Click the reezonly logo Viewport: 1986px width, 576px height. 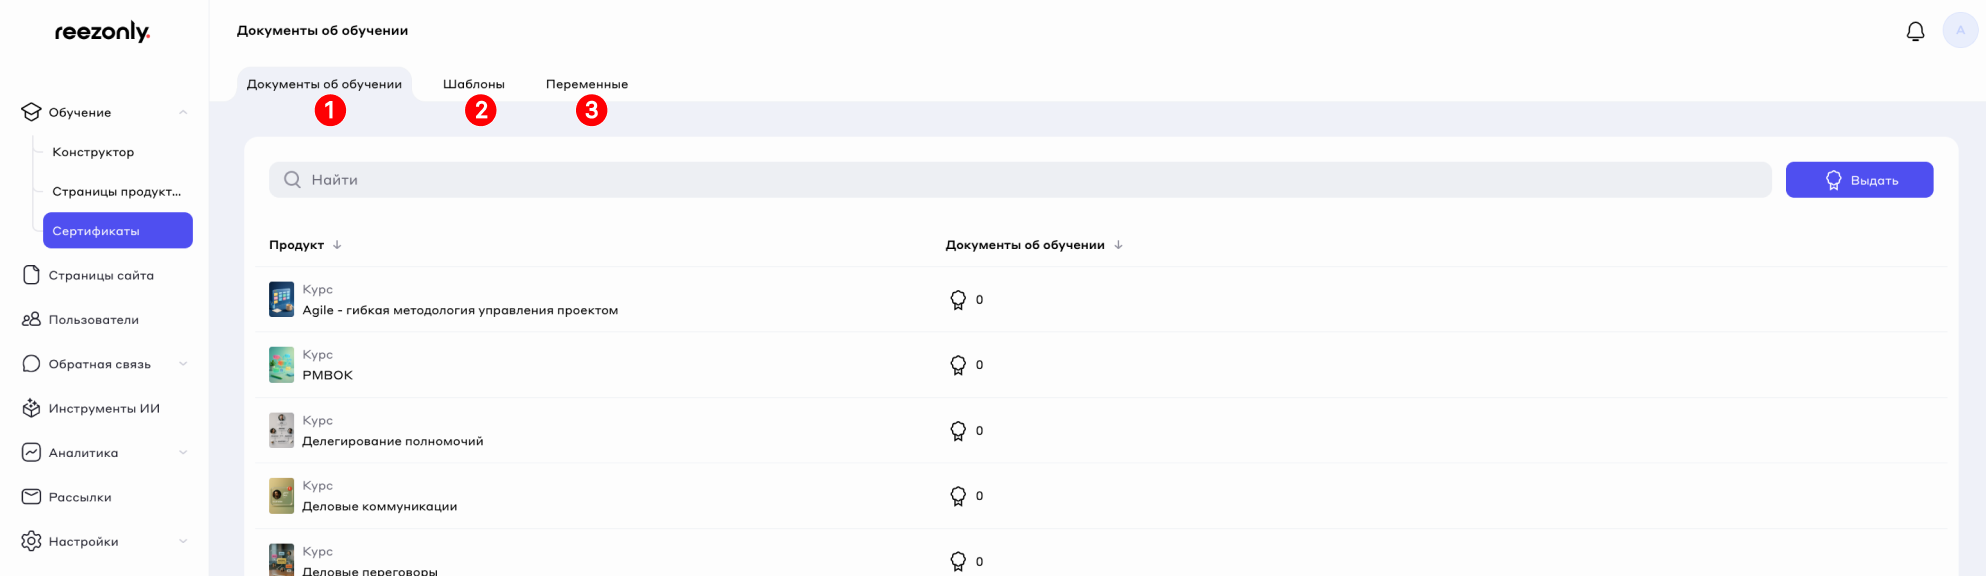102,32
